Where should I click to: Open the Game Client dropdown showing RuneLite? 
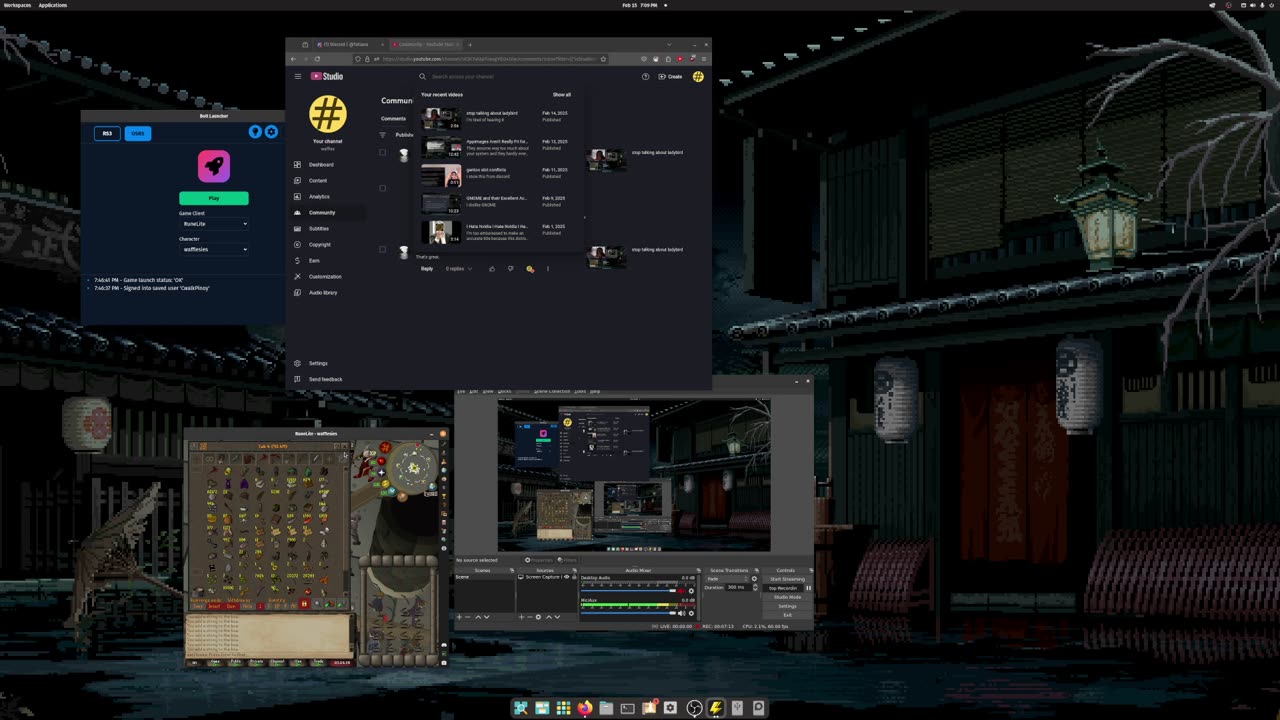[x=214, y=223]
